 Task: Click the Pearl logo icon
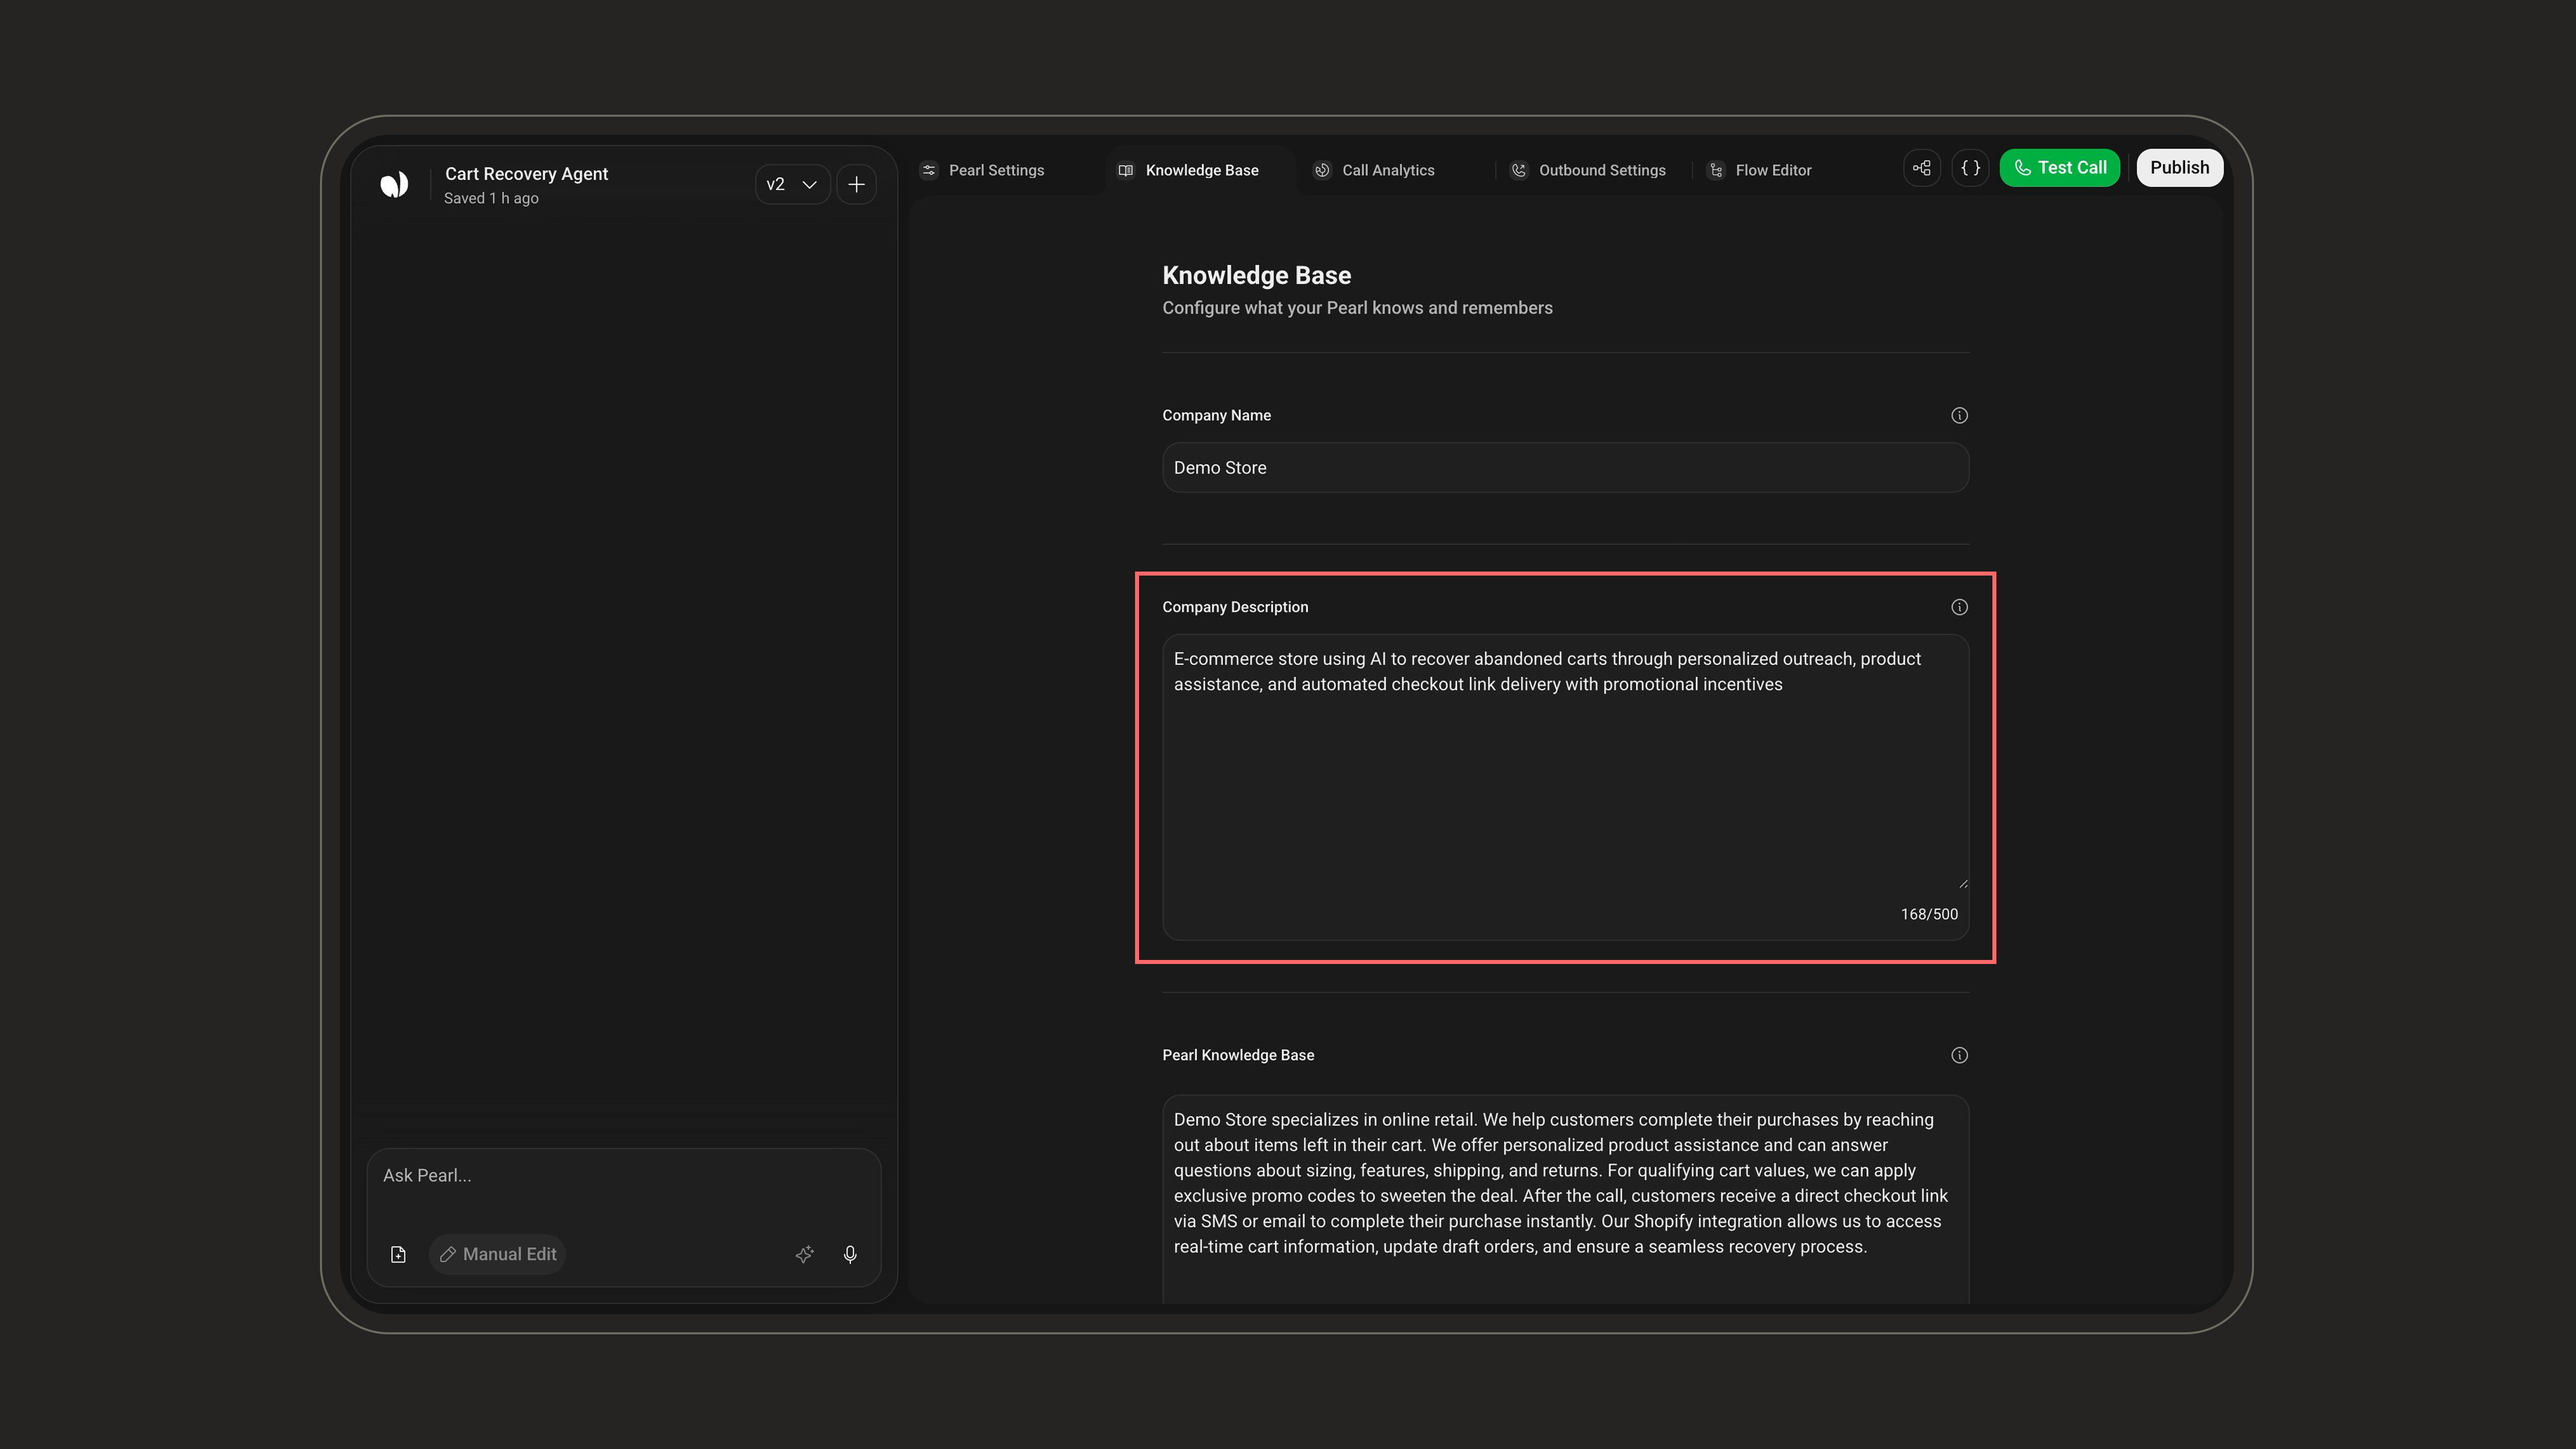(x=394, y=184)
